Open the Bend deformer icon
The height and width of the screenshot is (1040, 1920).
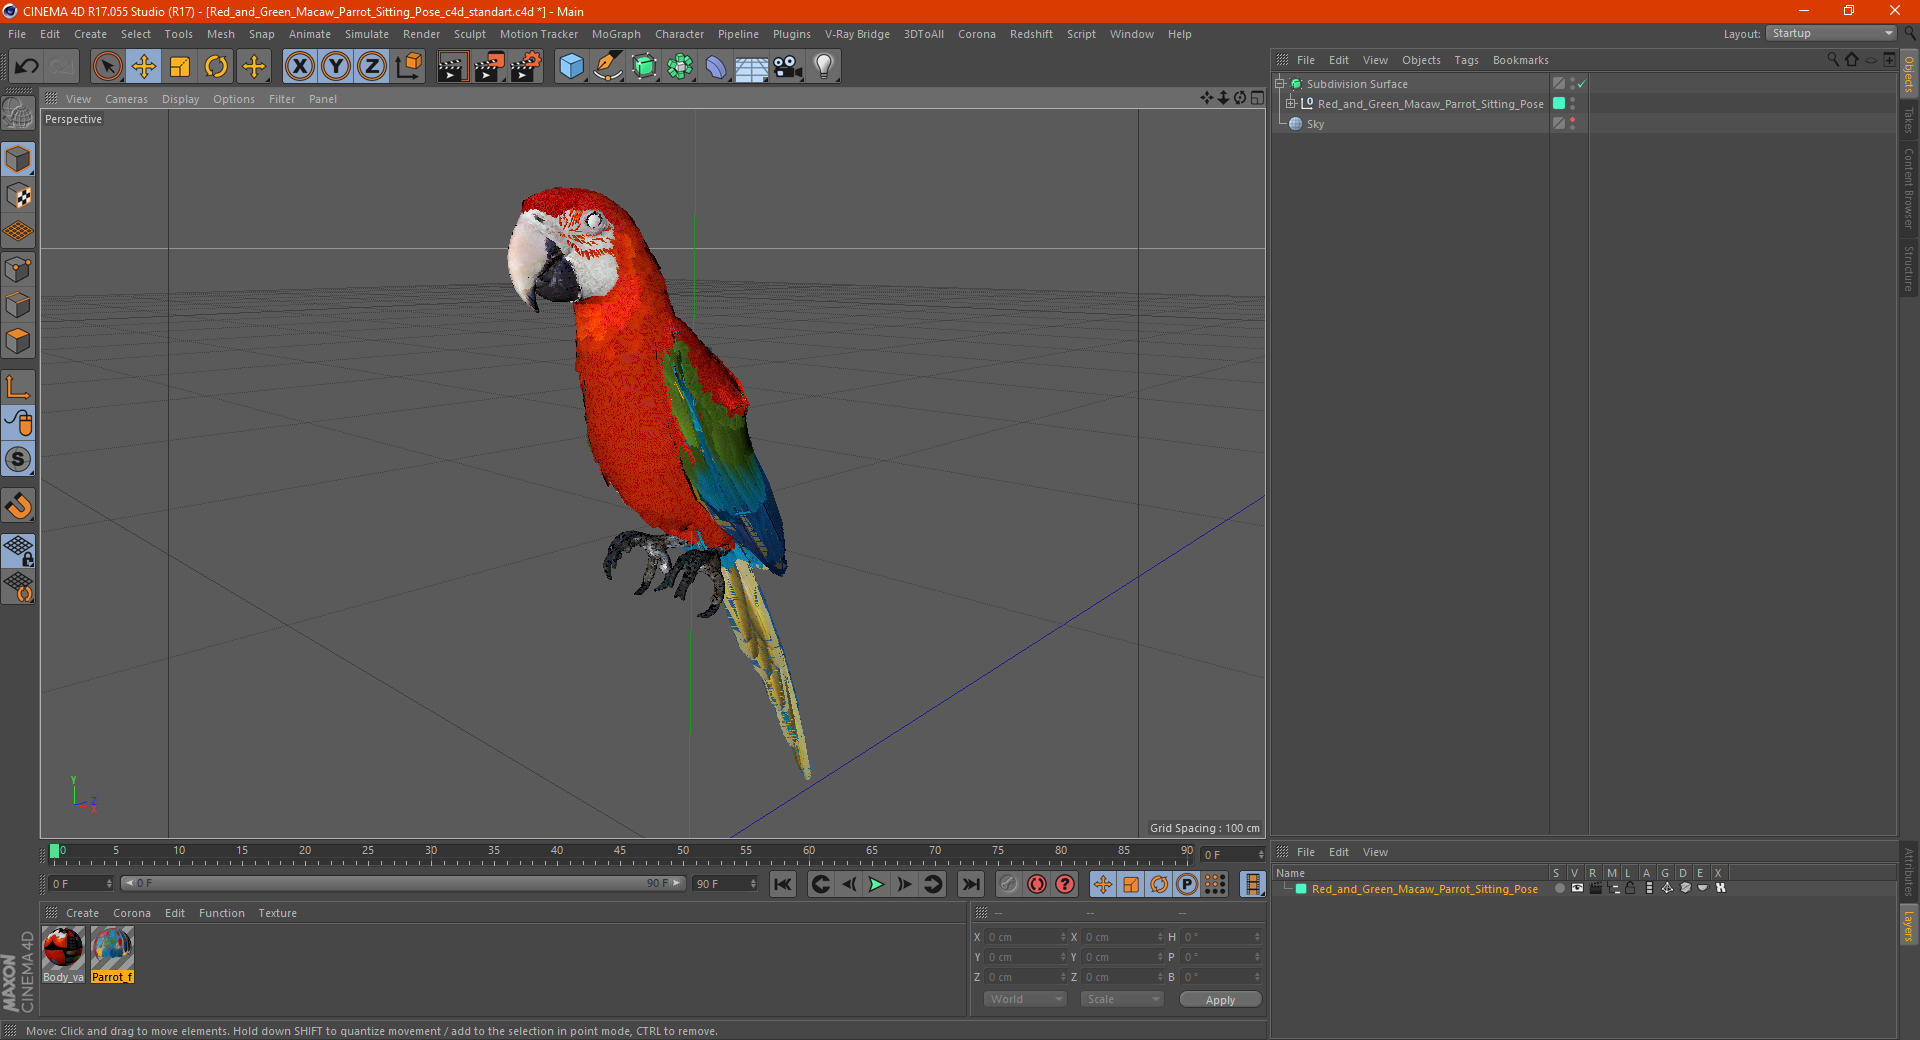(716, 67)
